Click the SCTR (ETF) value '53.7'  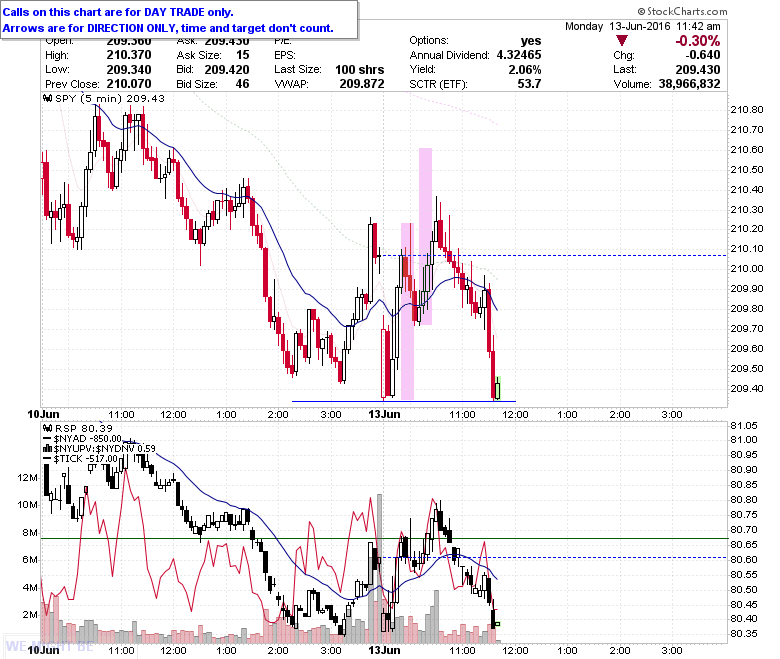[x=529, y=84]
